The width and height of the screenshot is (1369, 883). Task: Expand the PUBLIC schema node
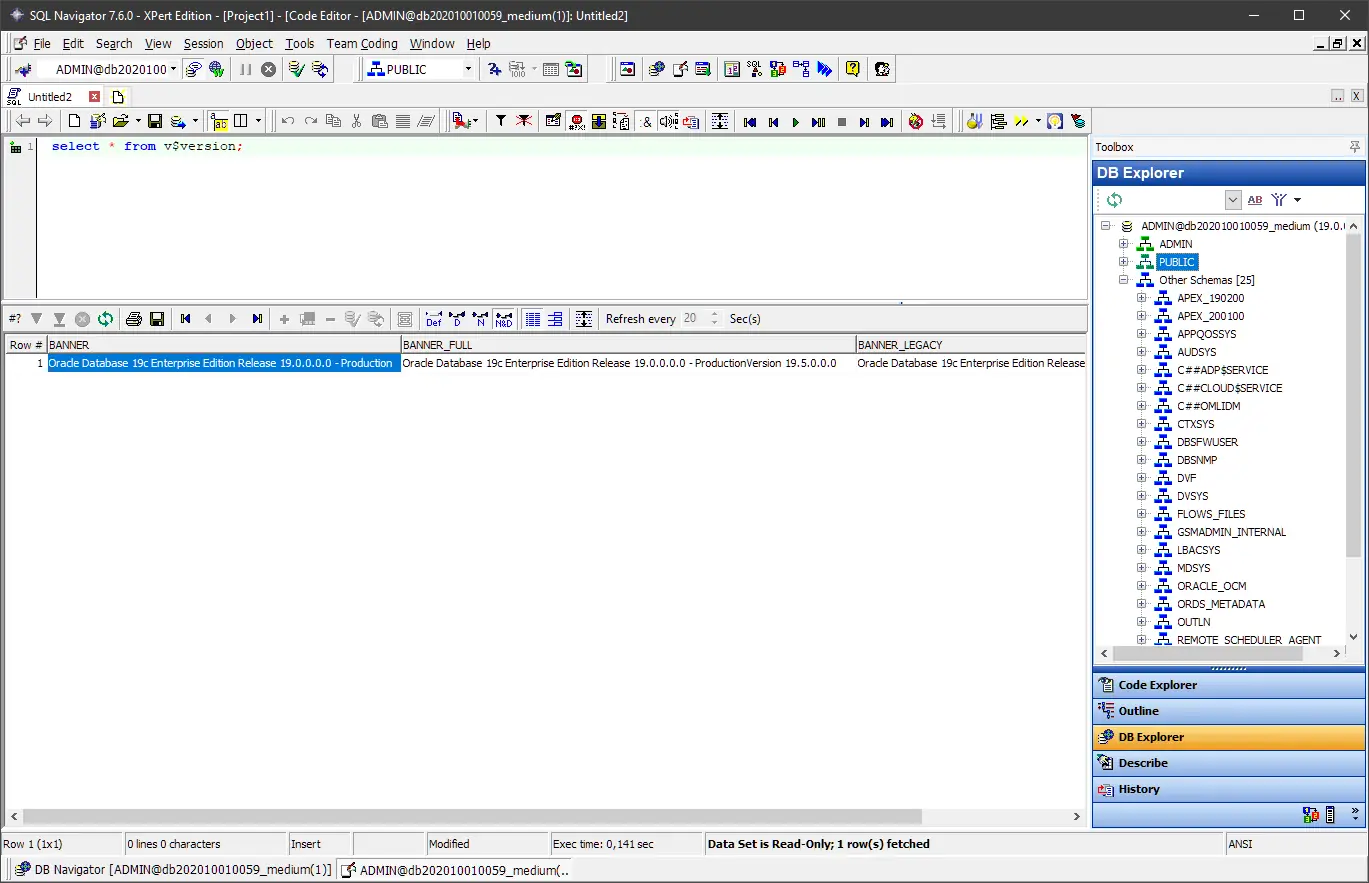click(x=1124, y=262)
